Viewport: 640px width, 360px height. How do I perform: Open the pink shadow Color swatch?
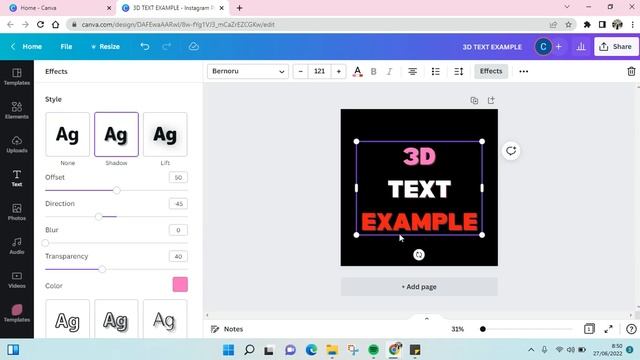(x=180, y=284)
